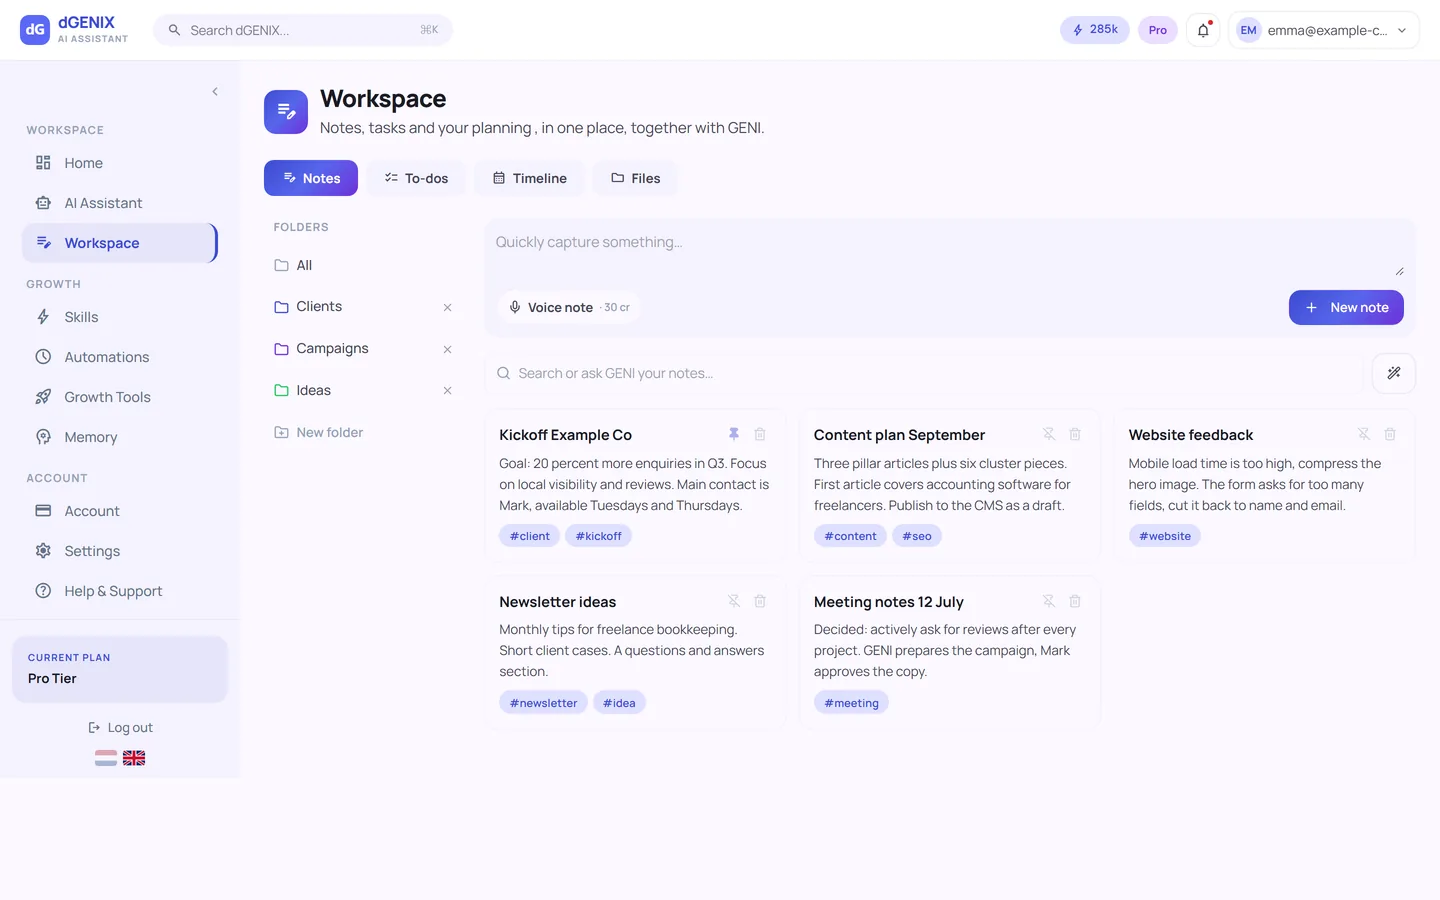Click the notes search field
This screenshot has height=900, width=1440.
[x=924, y=373]
